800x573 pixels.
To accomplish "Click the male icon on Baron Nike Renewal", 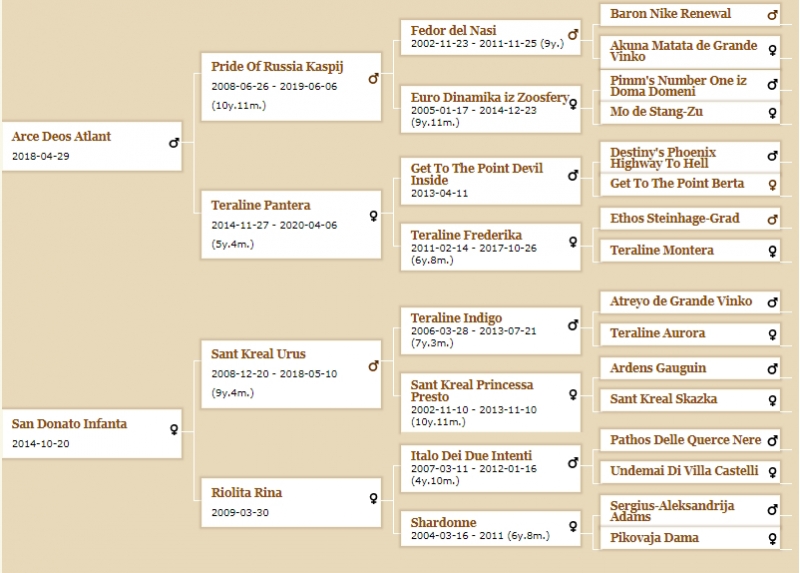I will tap(772, 15).
